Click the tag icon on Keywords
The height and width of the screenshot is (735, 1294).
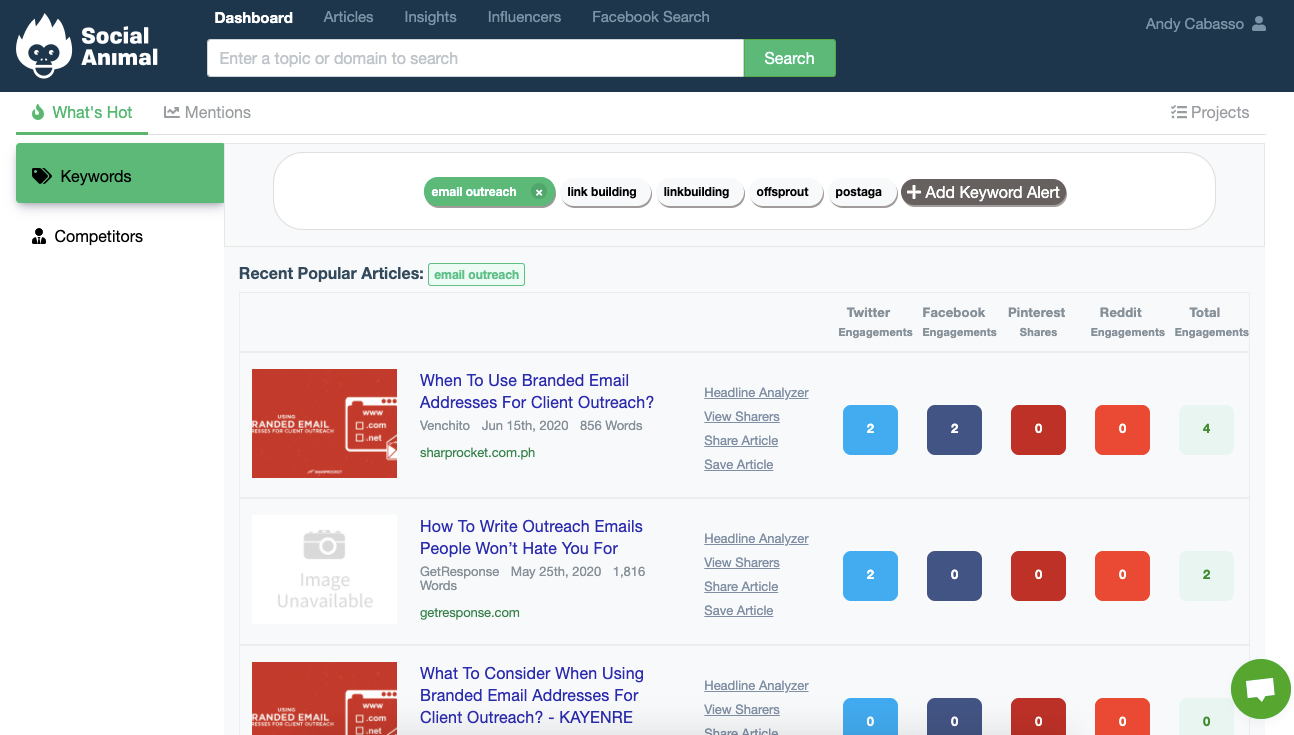[42, 176]
